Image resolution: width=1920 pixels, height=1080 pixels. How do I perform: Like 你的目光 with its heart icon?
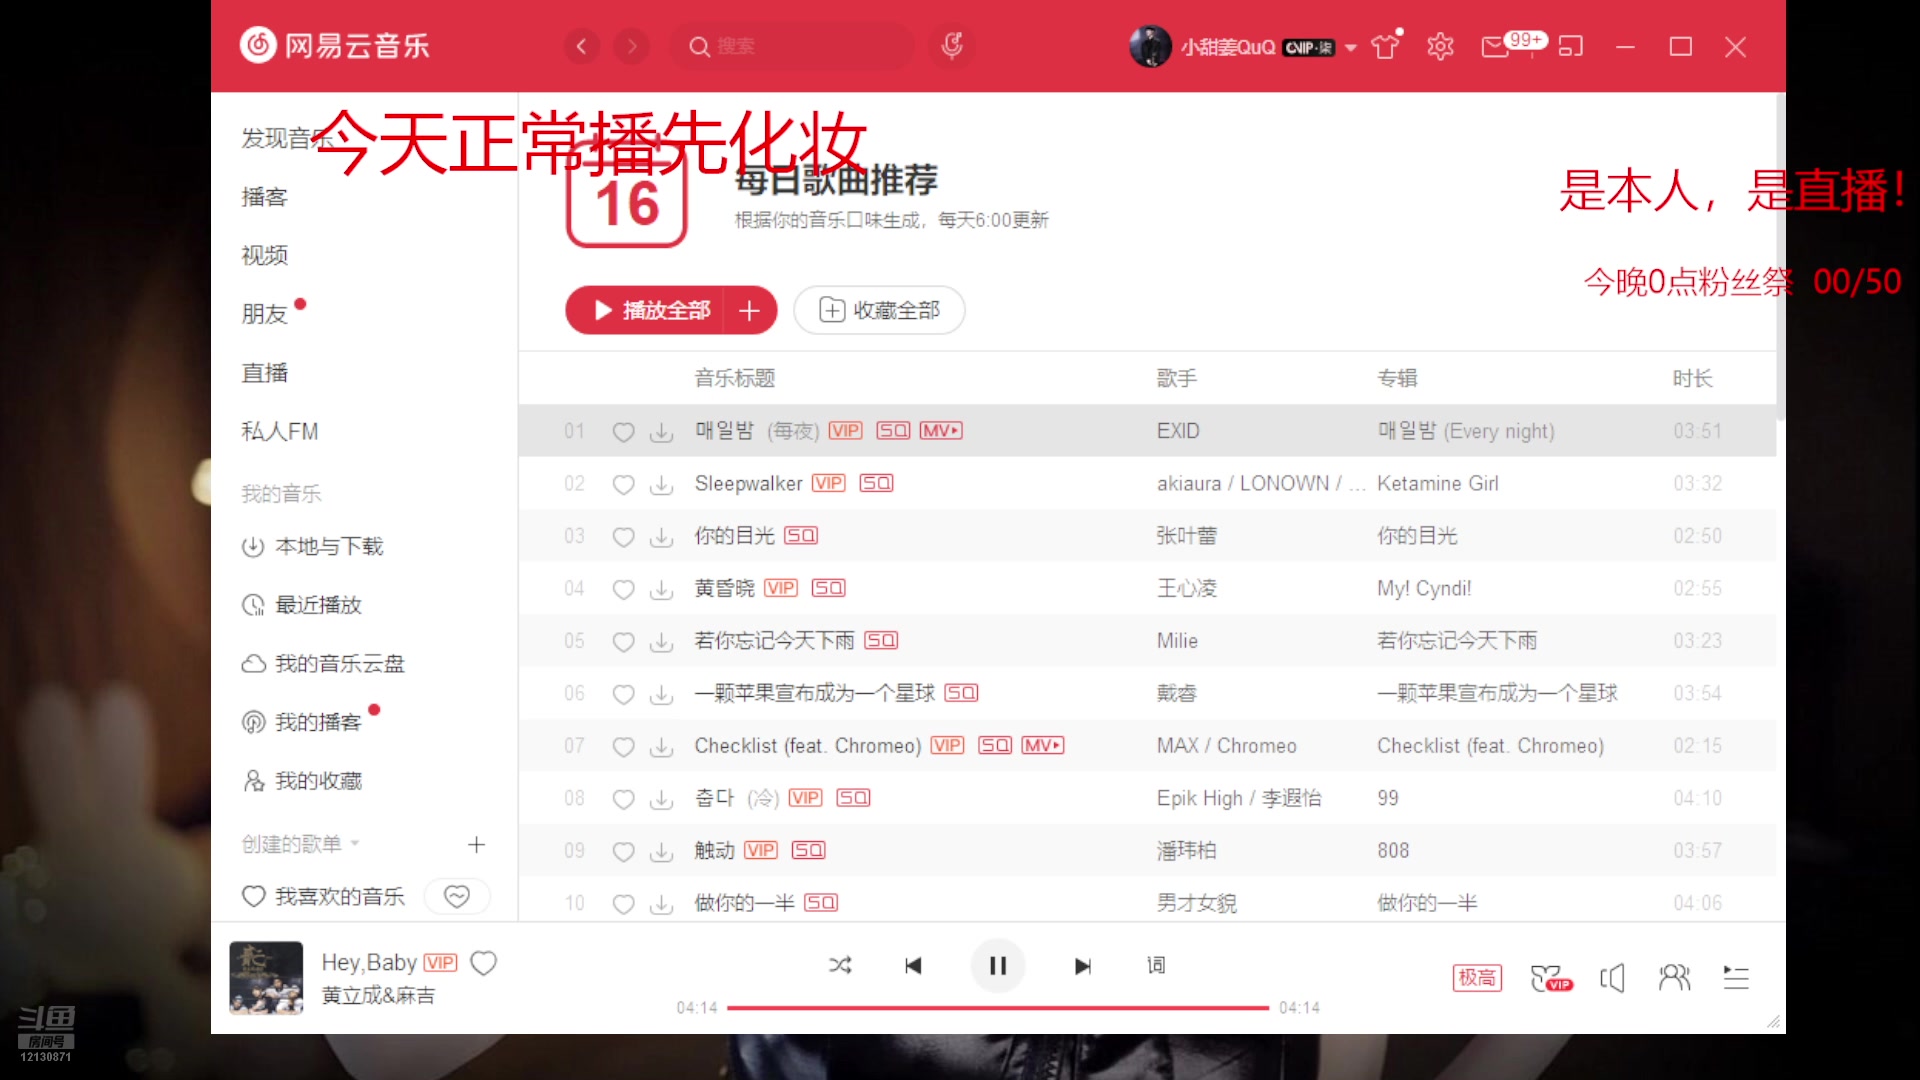623,537
